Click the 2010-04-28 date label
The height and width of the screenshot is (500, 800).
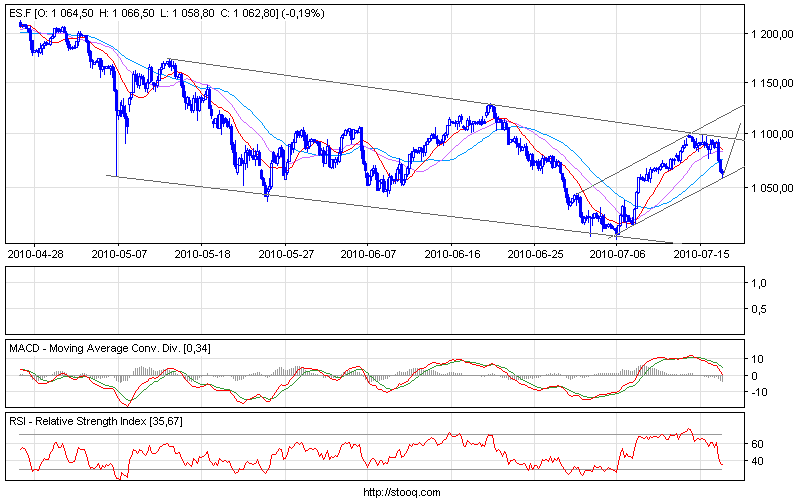coord(36,254)
